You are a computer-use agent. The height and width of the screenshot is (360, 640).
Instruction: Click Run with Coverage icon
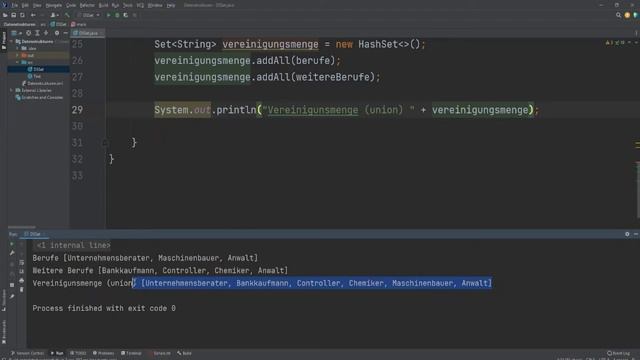[x=126, y=15]
